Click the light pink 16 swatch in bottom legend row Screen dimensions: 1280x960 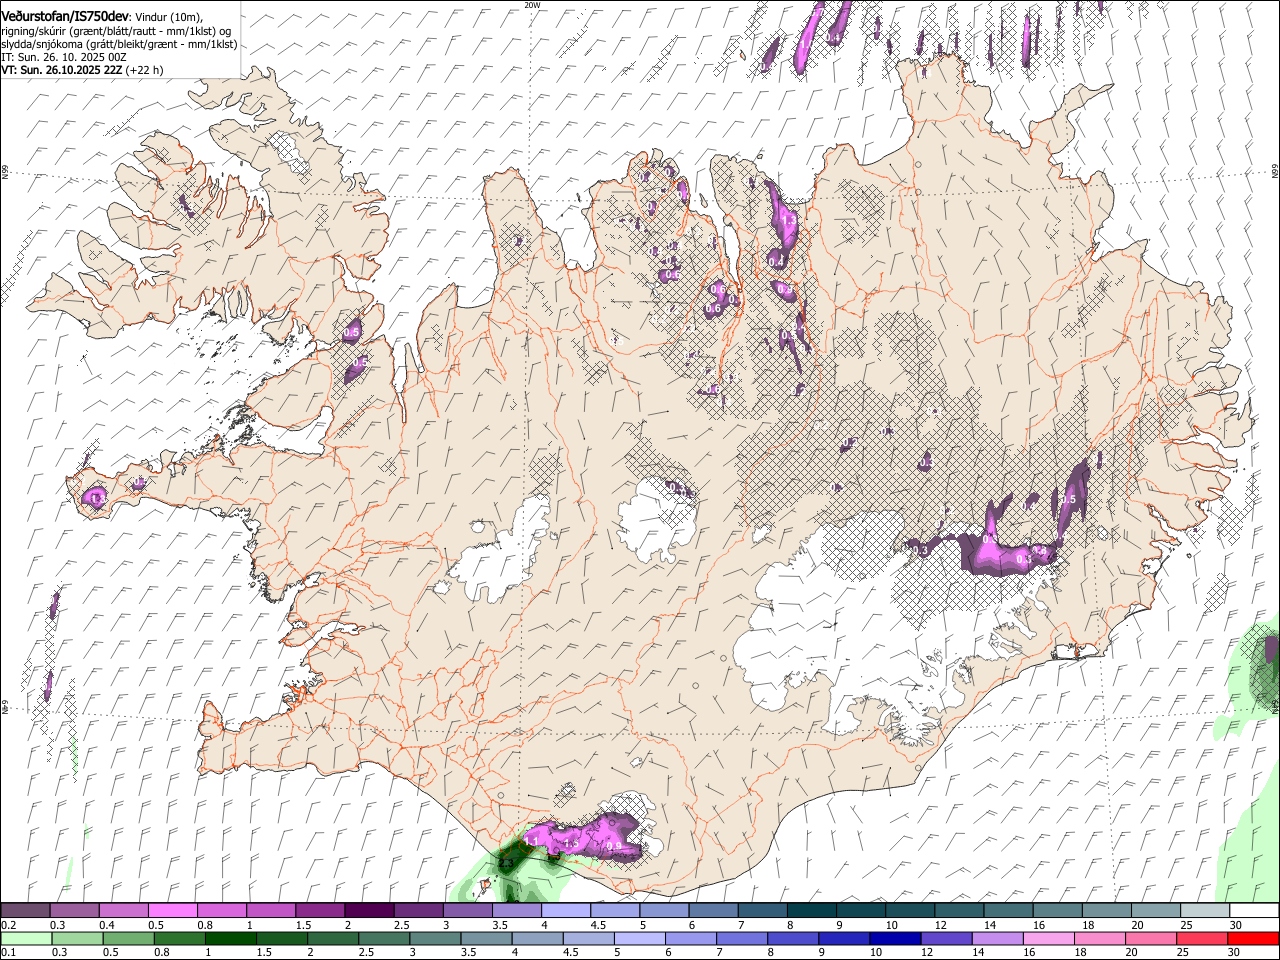1049,938
